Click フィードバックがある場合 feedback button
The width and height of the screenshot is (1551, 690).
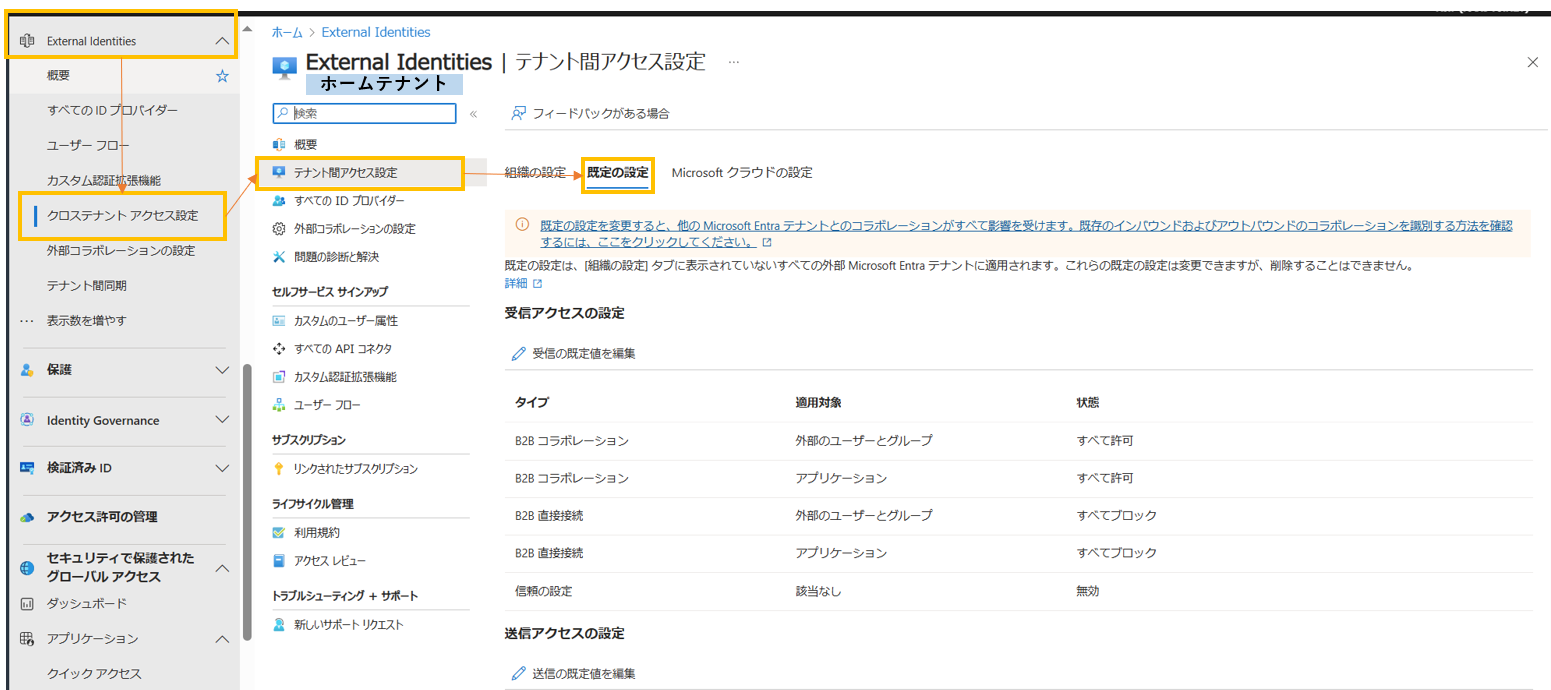590,113
